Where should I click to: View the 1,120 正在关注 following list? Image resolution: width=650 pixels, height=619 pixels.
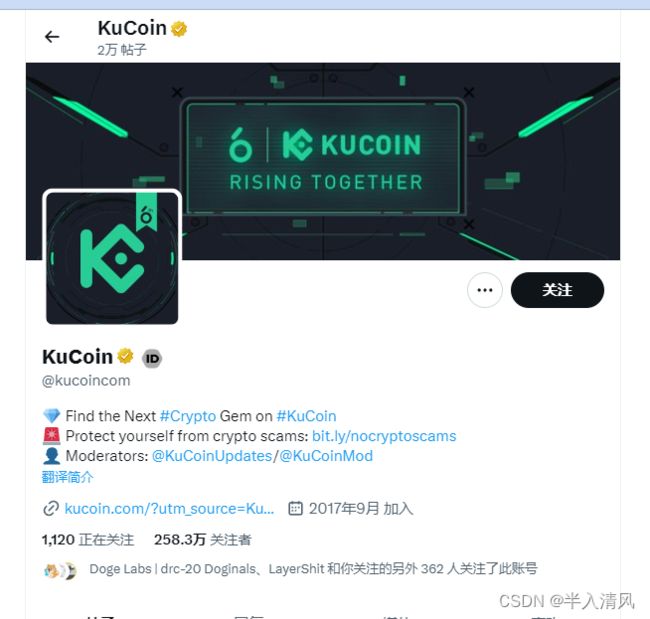[x=88, y=539]
